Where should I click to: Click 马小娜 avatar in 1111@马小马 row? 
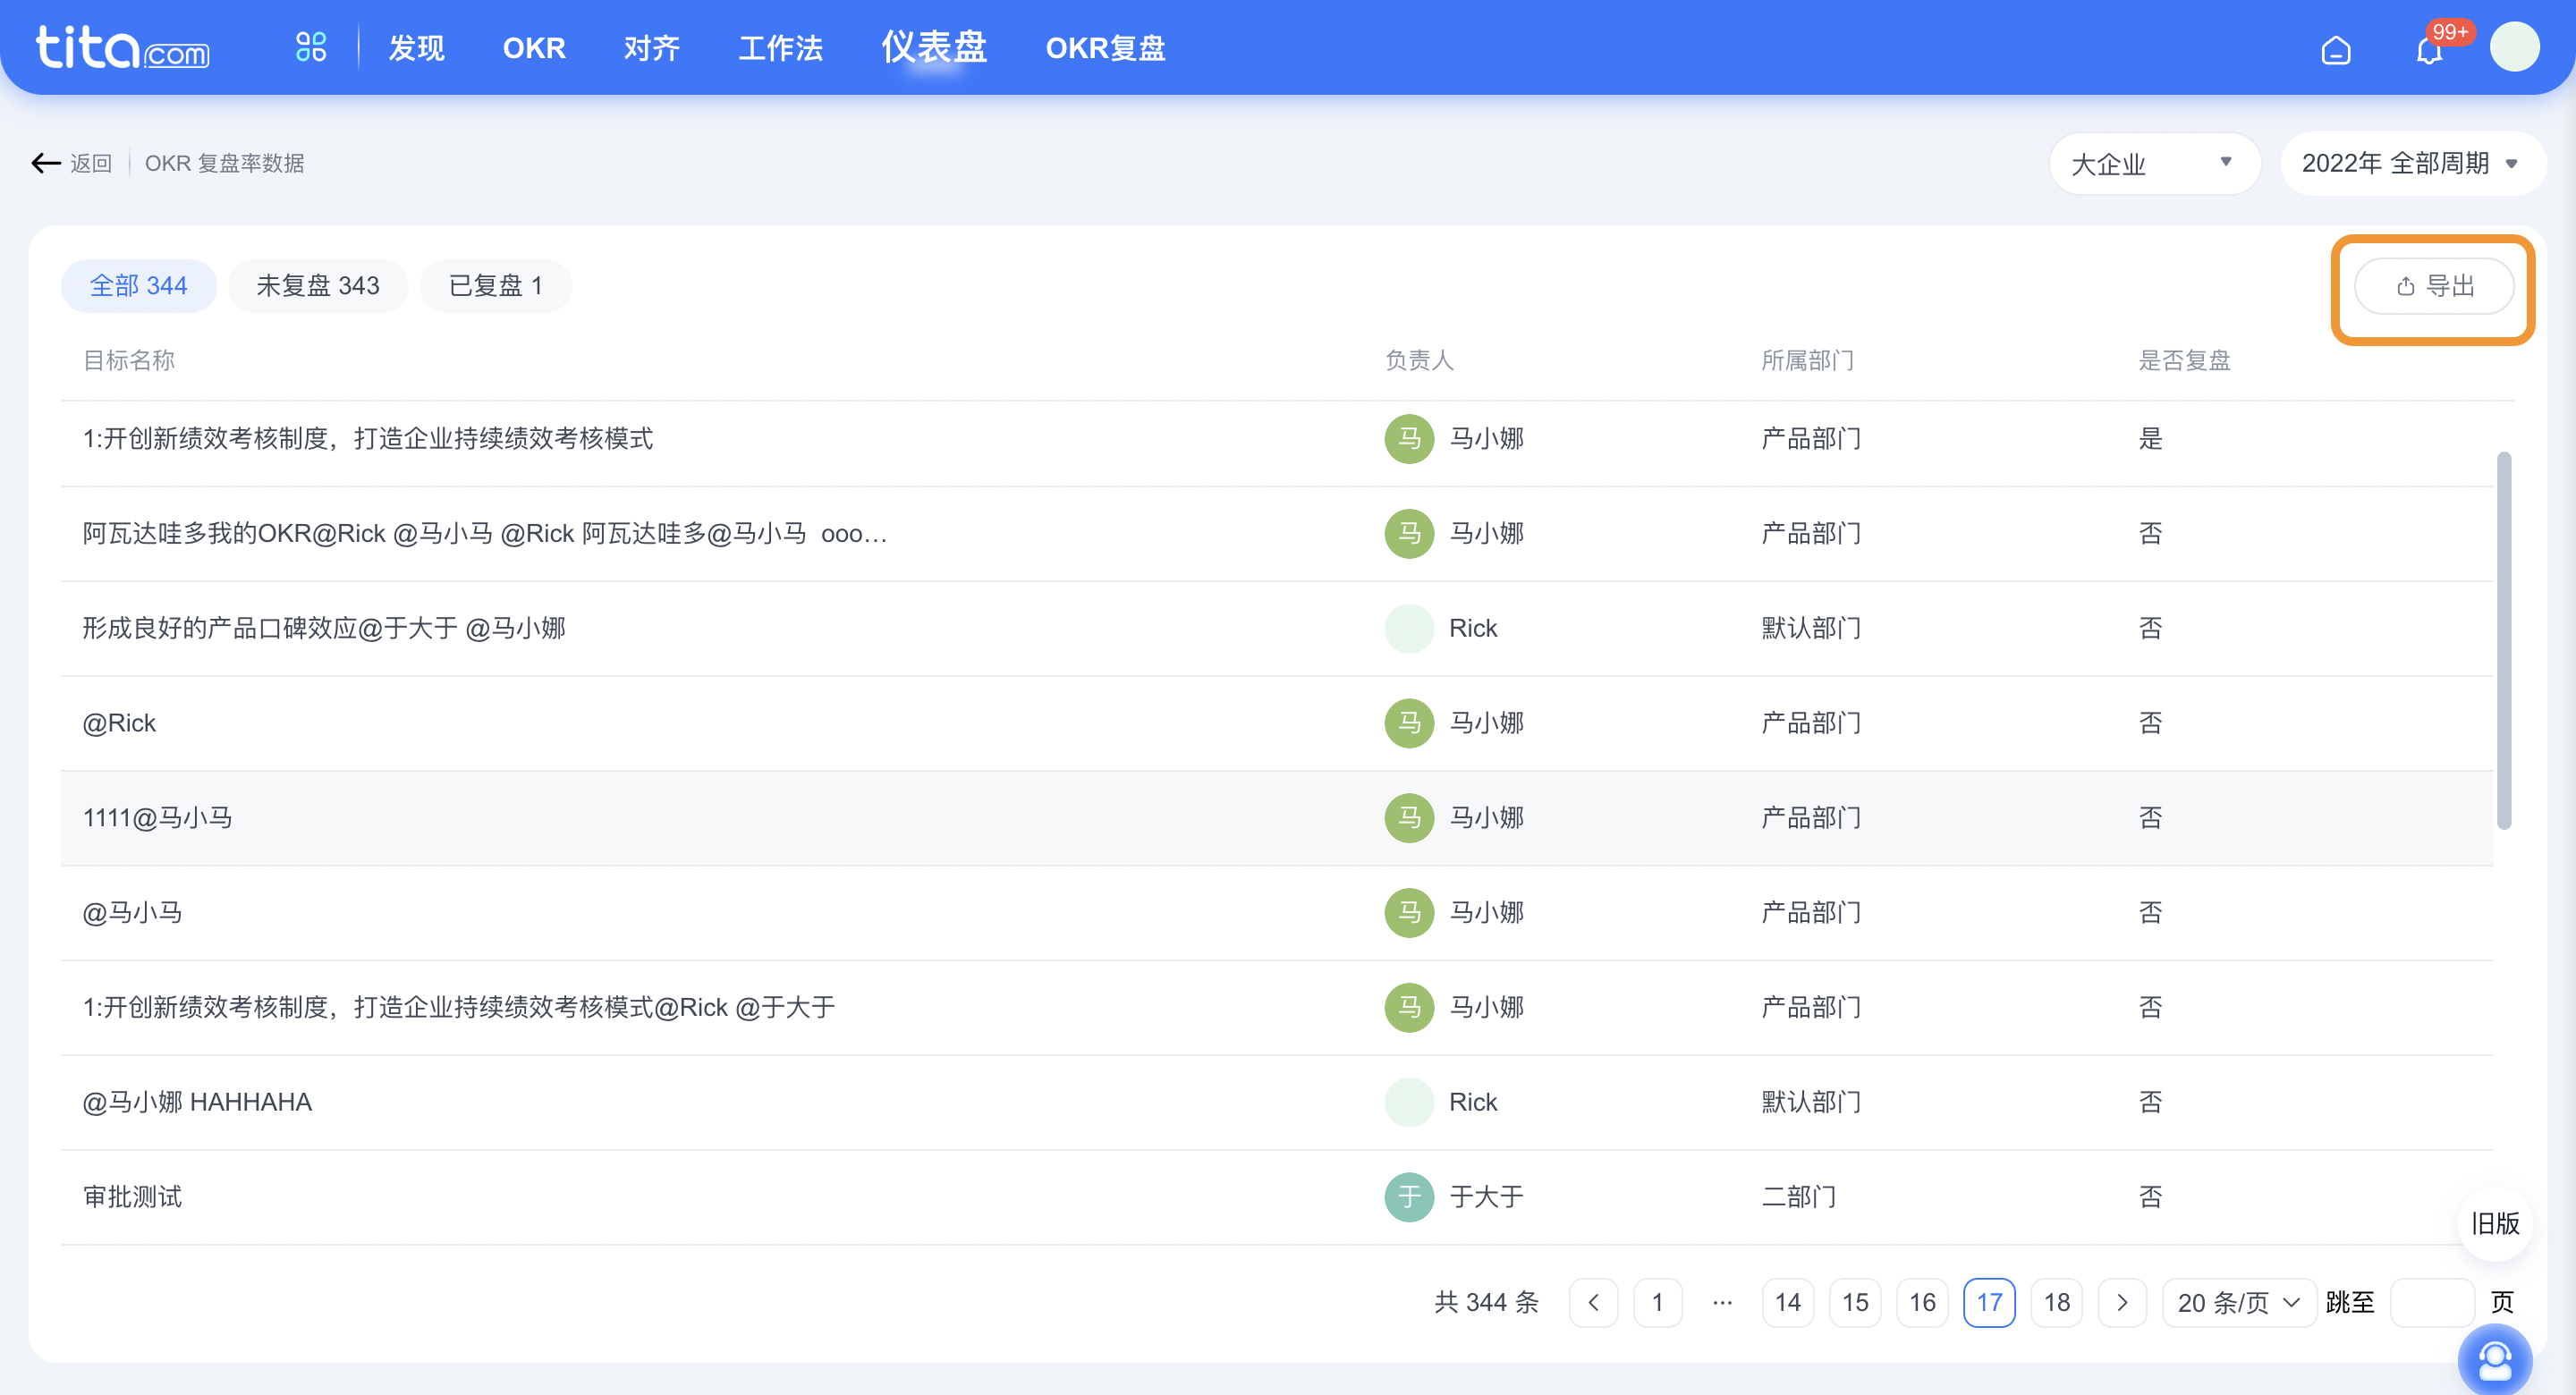pyautogui.click(x=1409, y=818)
